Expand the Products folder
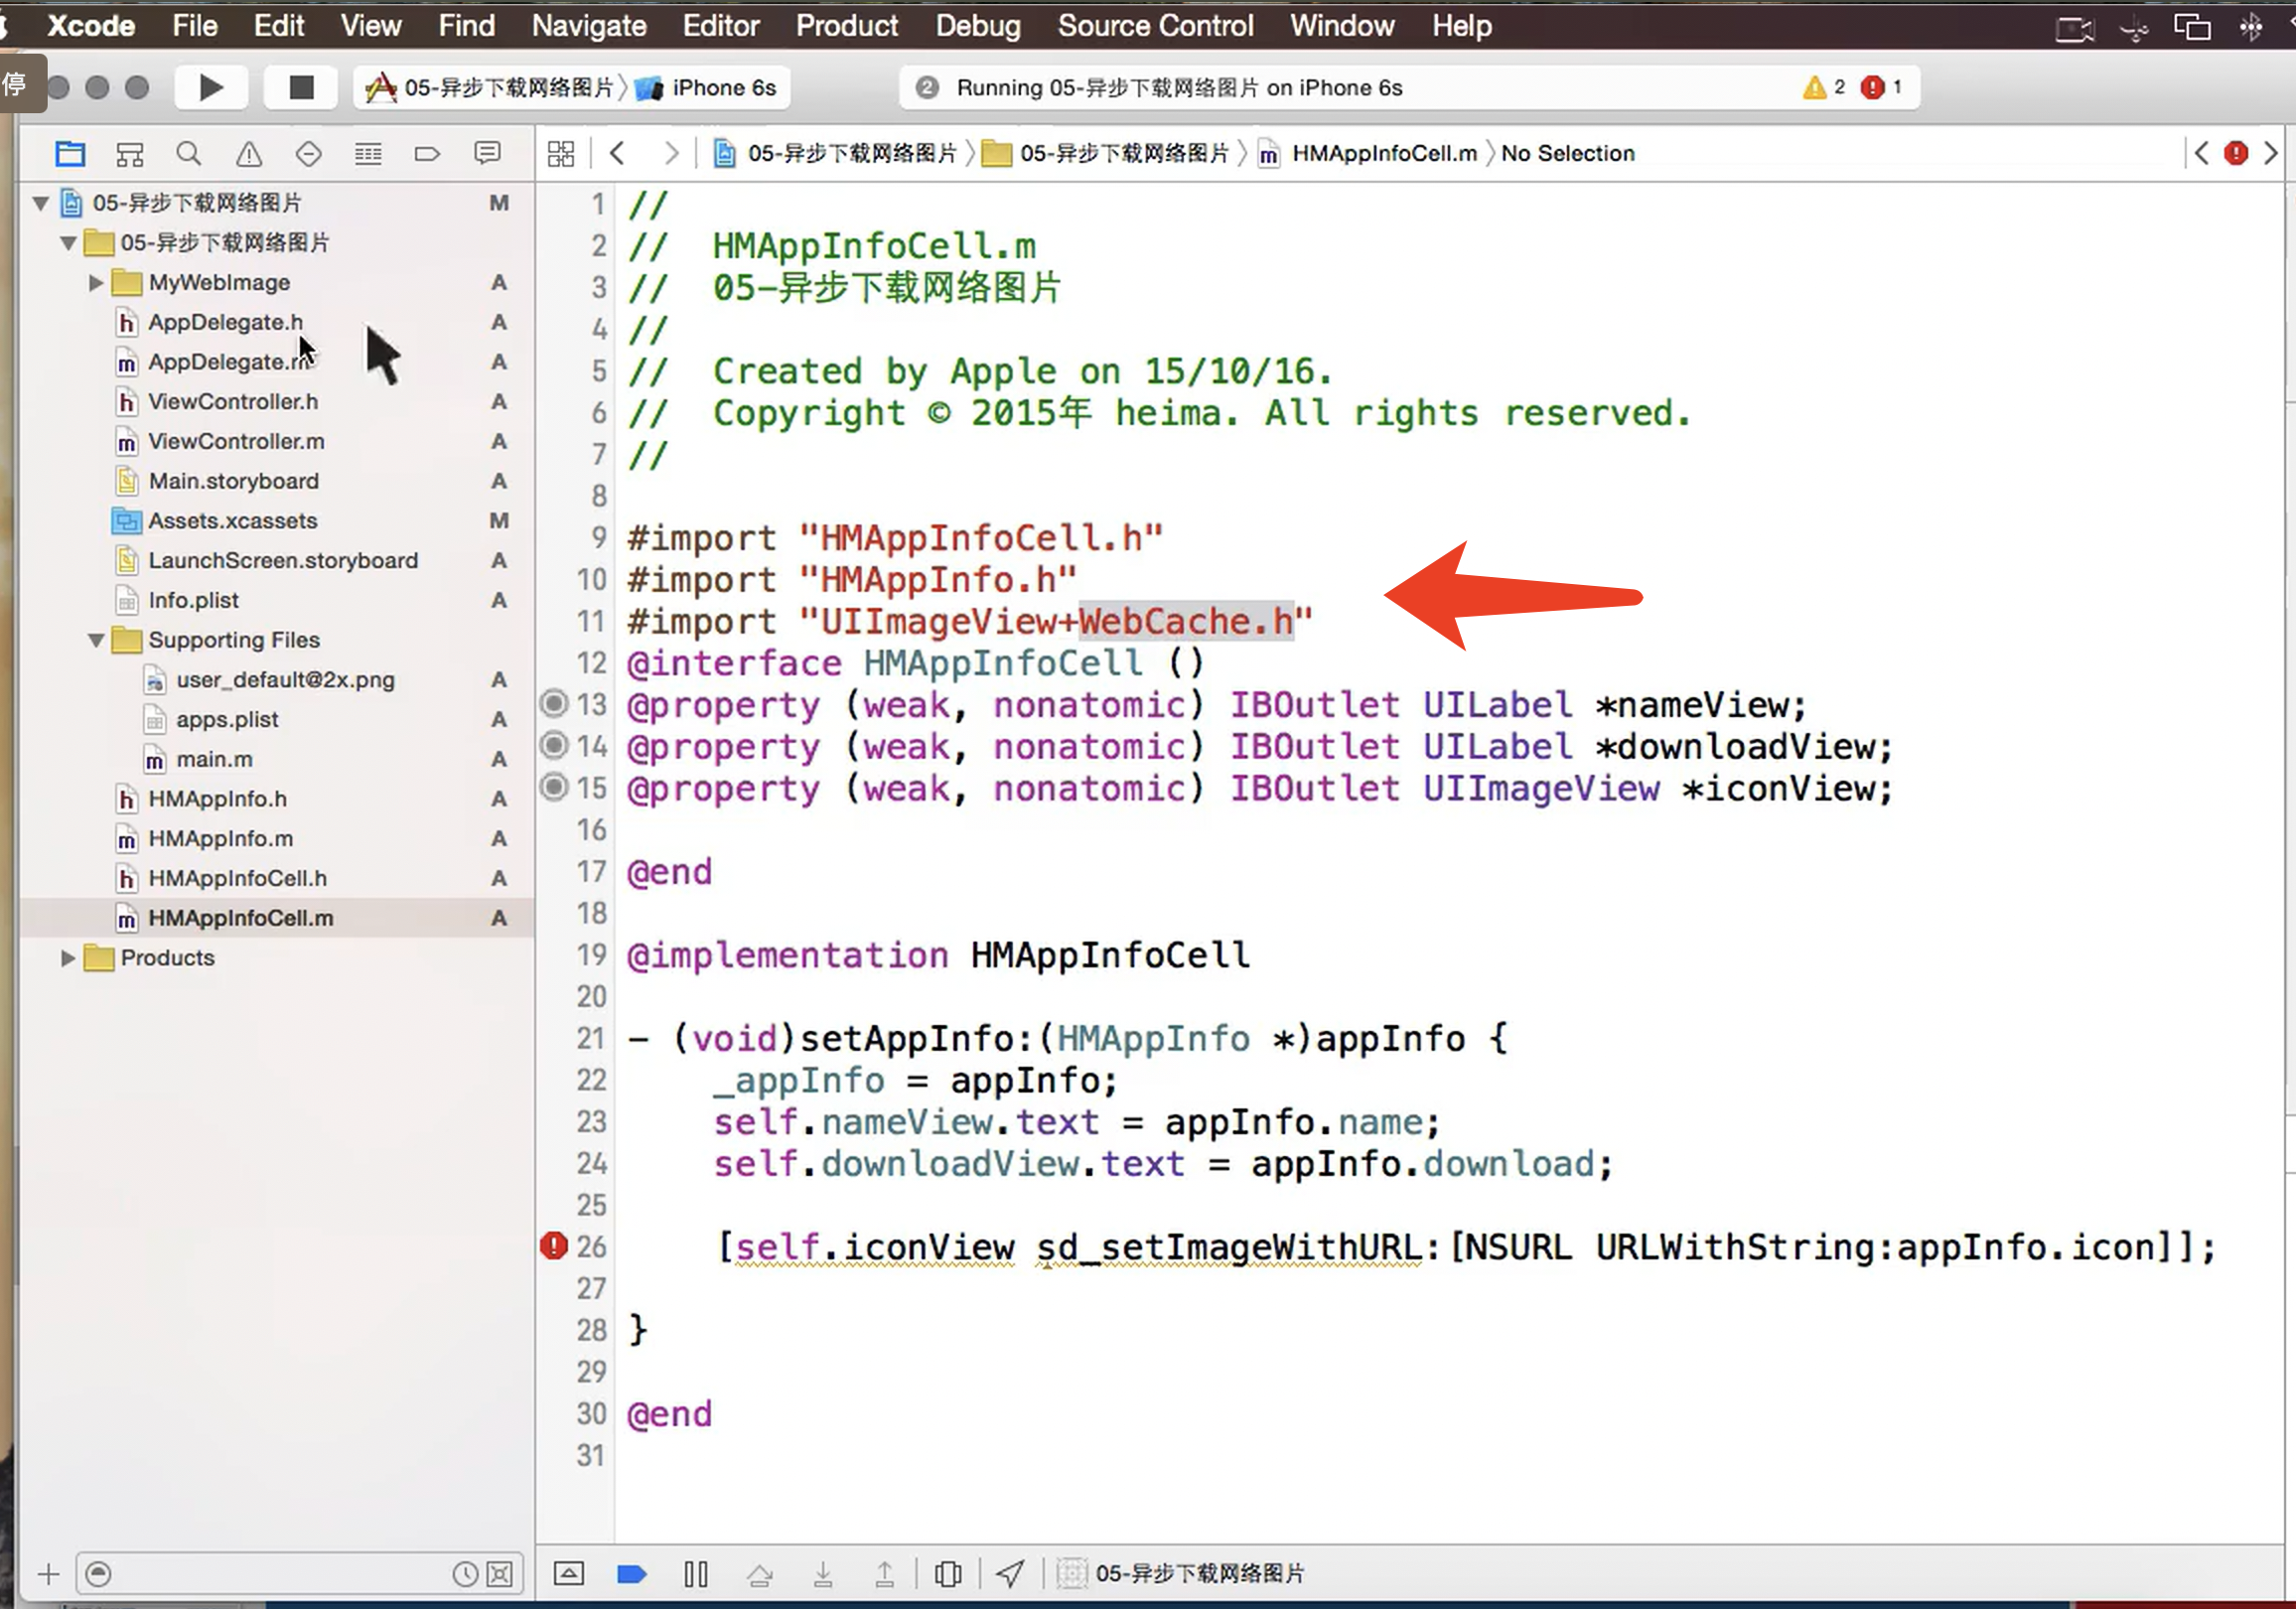Image resolution: width=2296 pixels, height=1609 pixels. (x=68, y=958)
